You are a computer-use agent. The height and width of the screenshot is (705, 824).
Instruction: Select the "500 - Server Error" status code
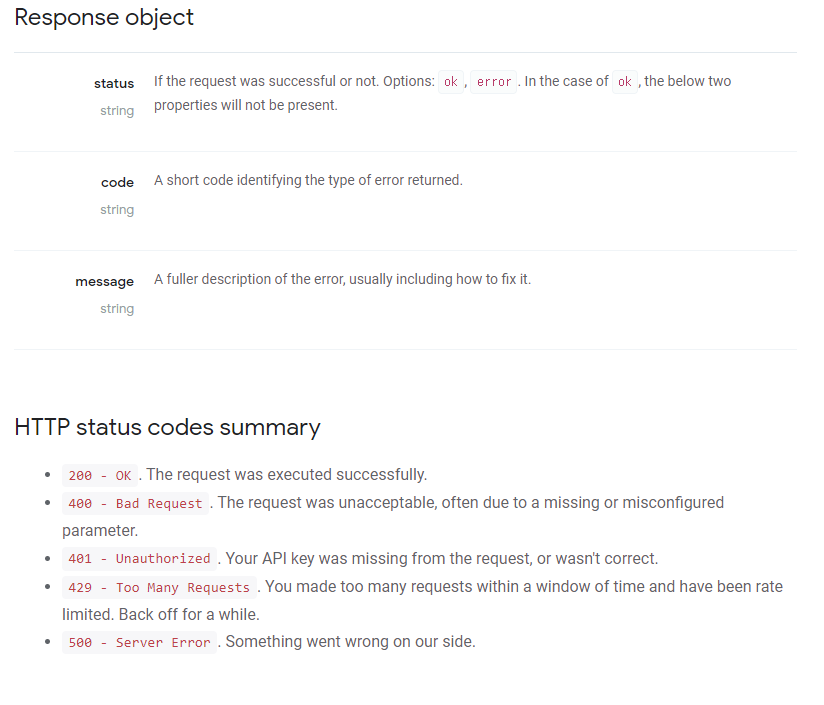139,643
